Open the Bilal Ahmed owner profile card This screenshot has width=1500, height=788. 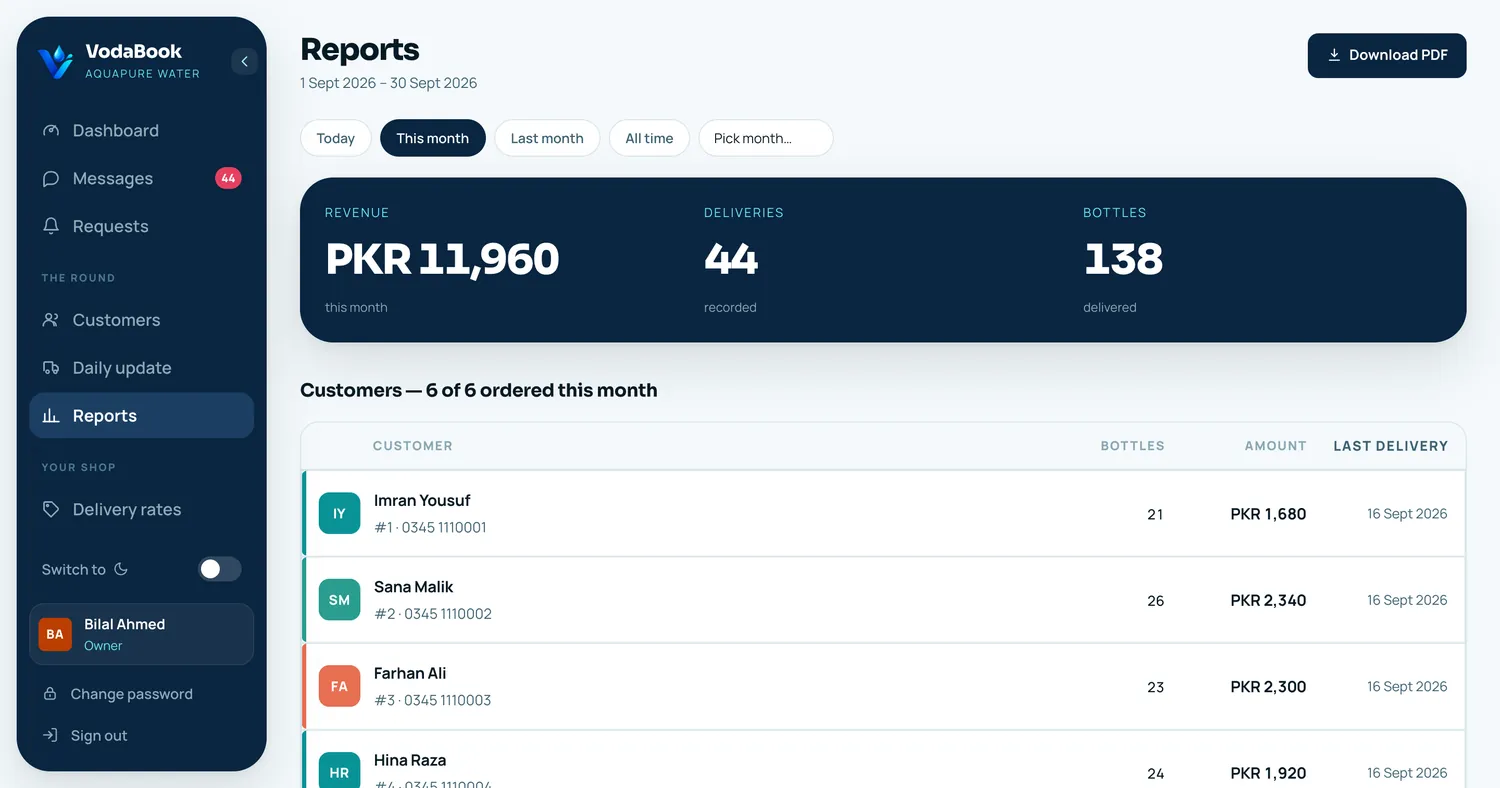[142, 634]
